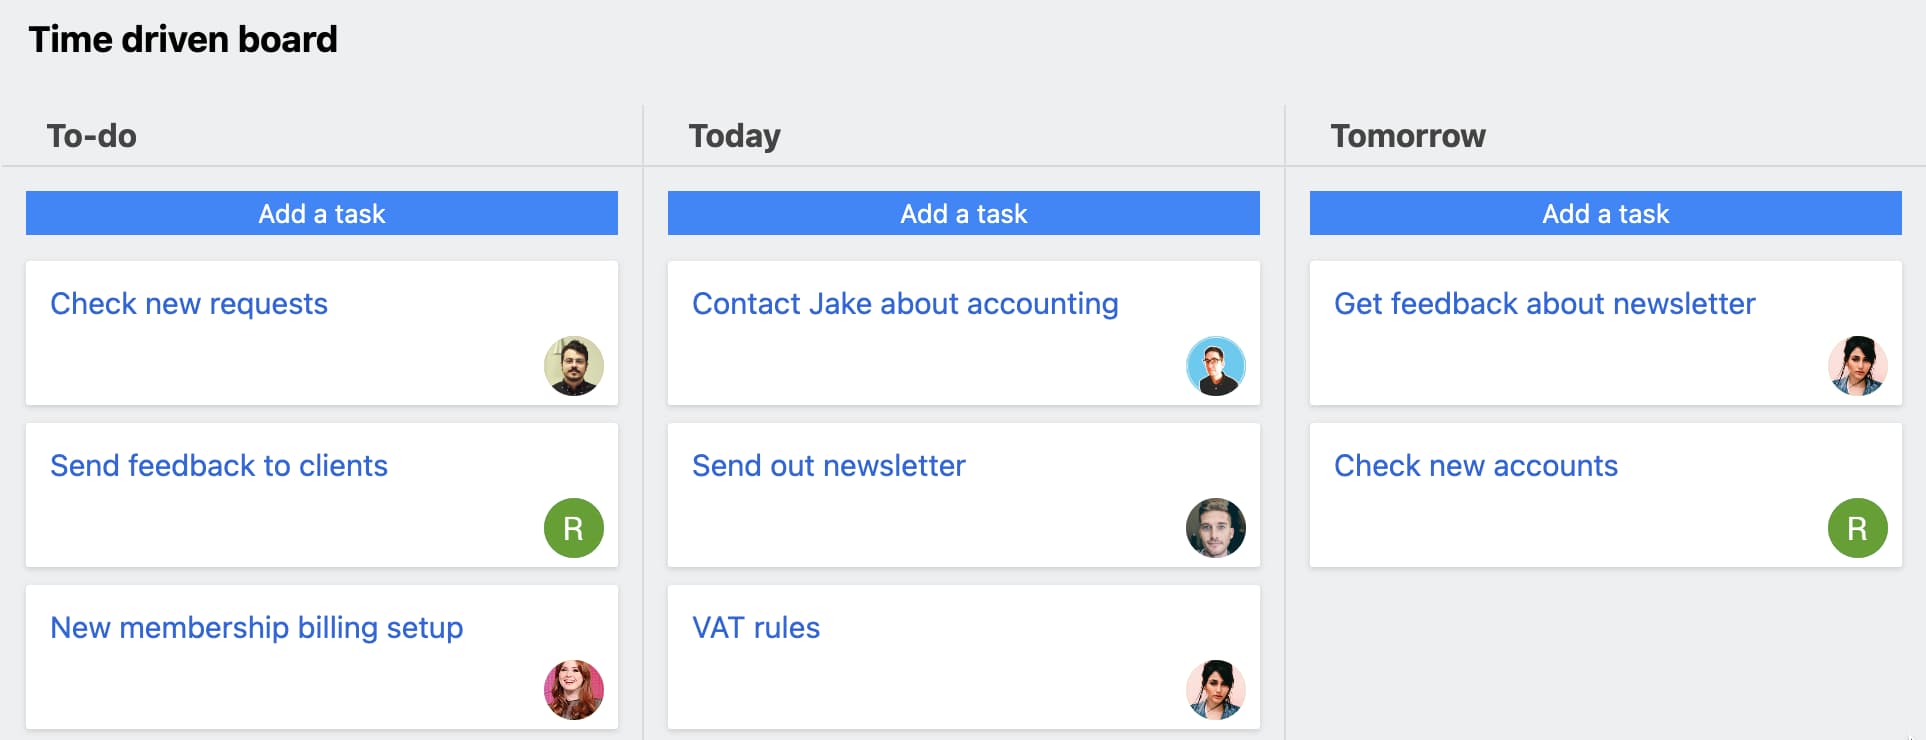Open Send out newsletter task
The image size is (1926, 740).
[829, 466]
